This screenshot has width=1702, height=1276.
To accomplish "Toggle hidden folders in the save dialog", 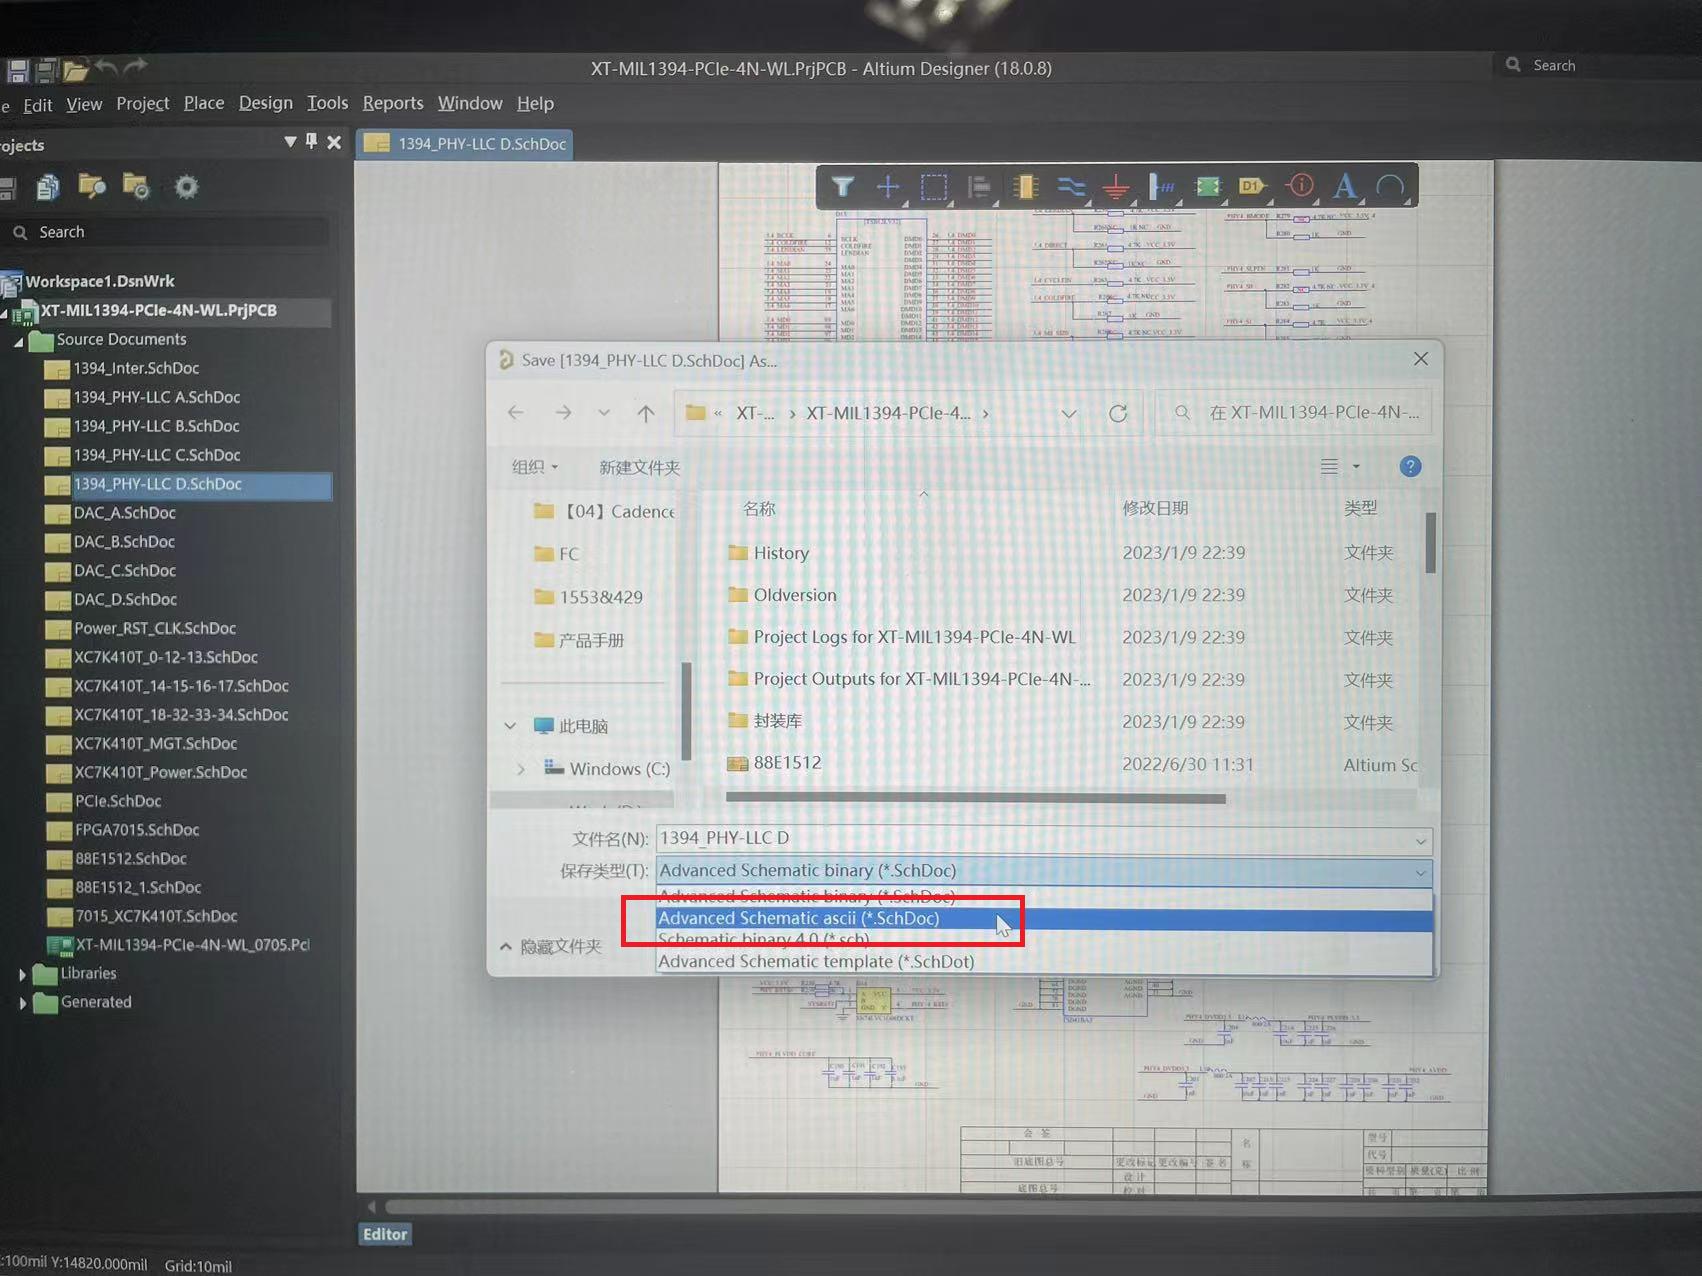I will point(557,946).
